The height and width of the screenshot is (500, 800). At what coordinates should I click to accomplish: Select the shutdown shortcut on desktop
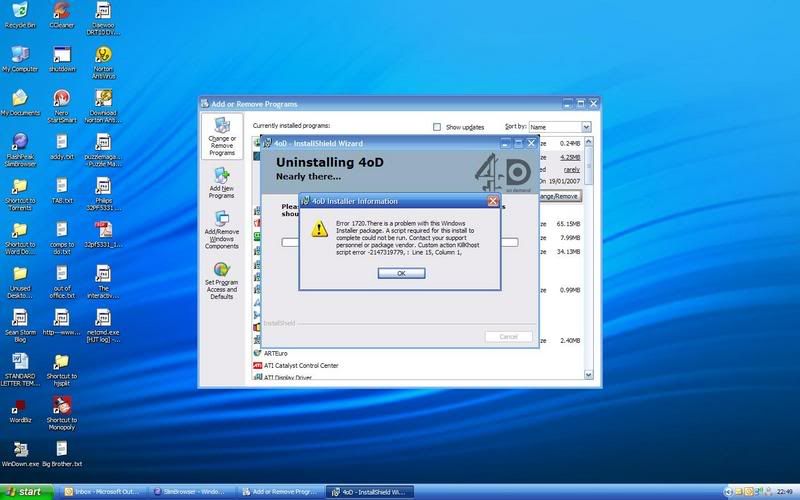[x=62, y=59]
